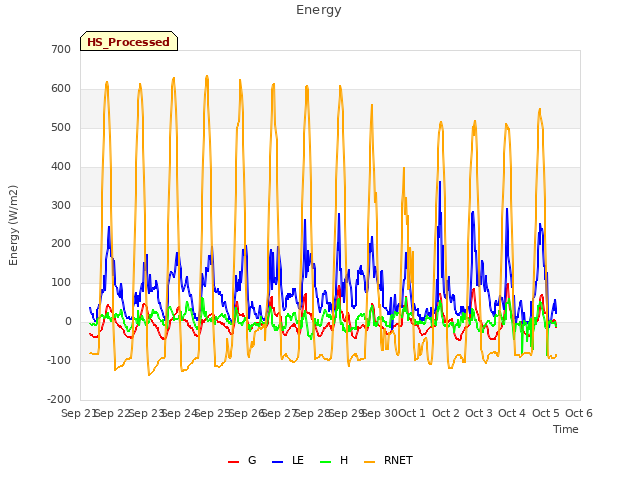Click the 200 y-axis tick label
Viewport: 640px width, 480px height.
point(61,244)
